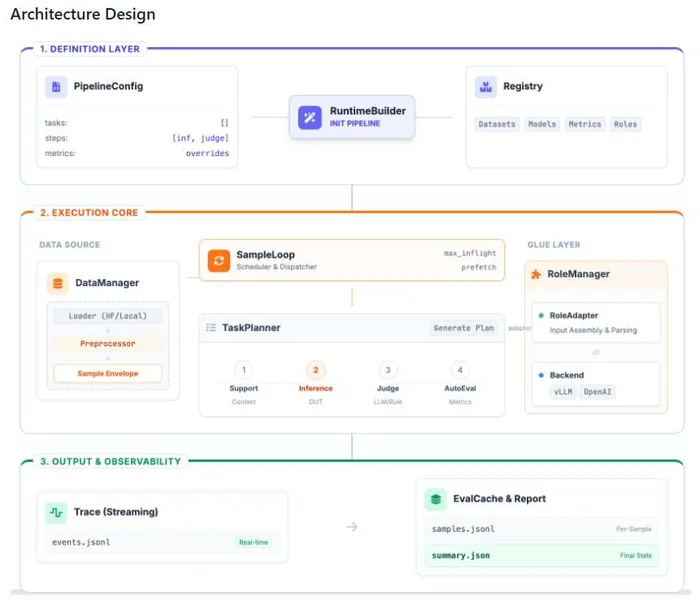Select step 3 Judge circle
This screenshot has width=700, height=600.
(388, 370)
